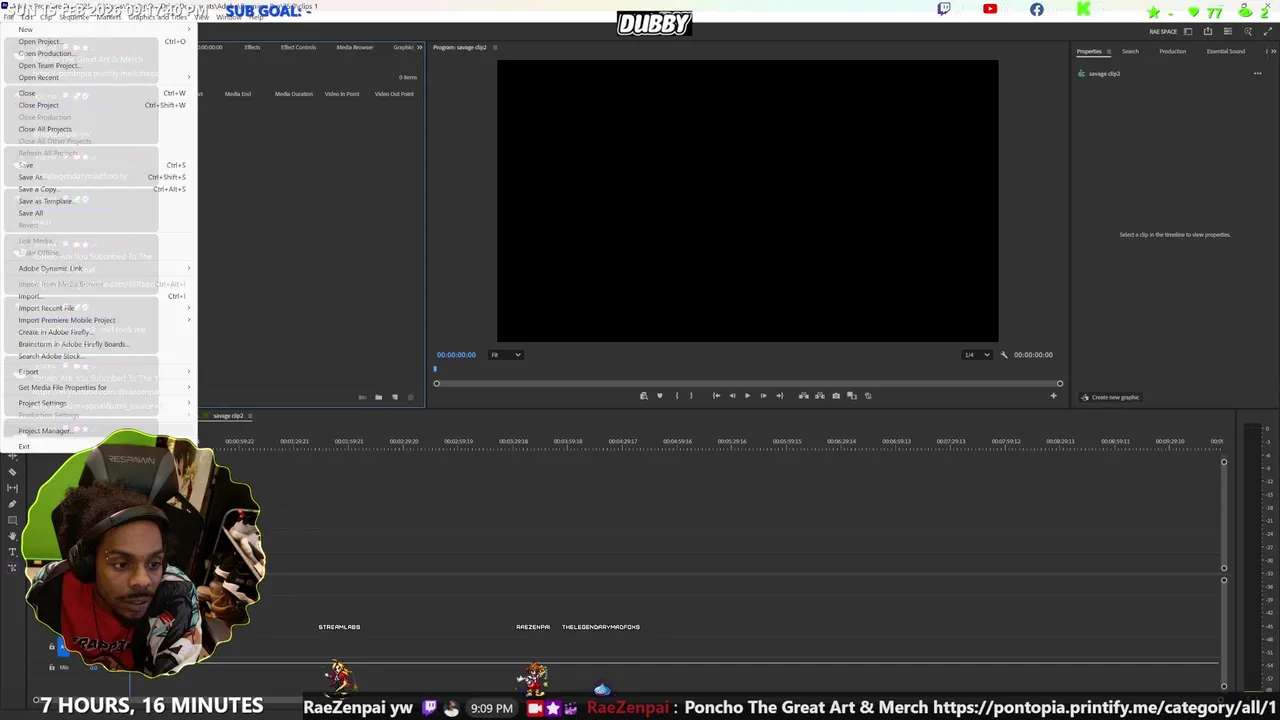
Task: Add a marker in Program monitor
Action: pos(659,396)
